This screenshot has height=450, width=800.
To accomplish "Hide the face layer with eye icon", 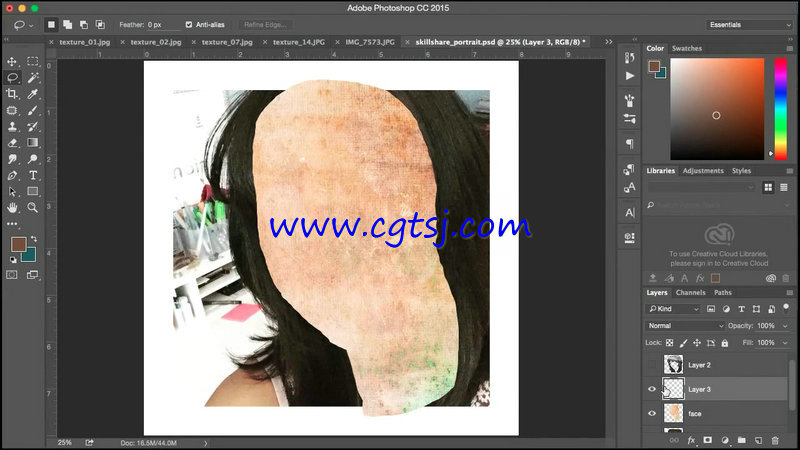I will point(652,414).
